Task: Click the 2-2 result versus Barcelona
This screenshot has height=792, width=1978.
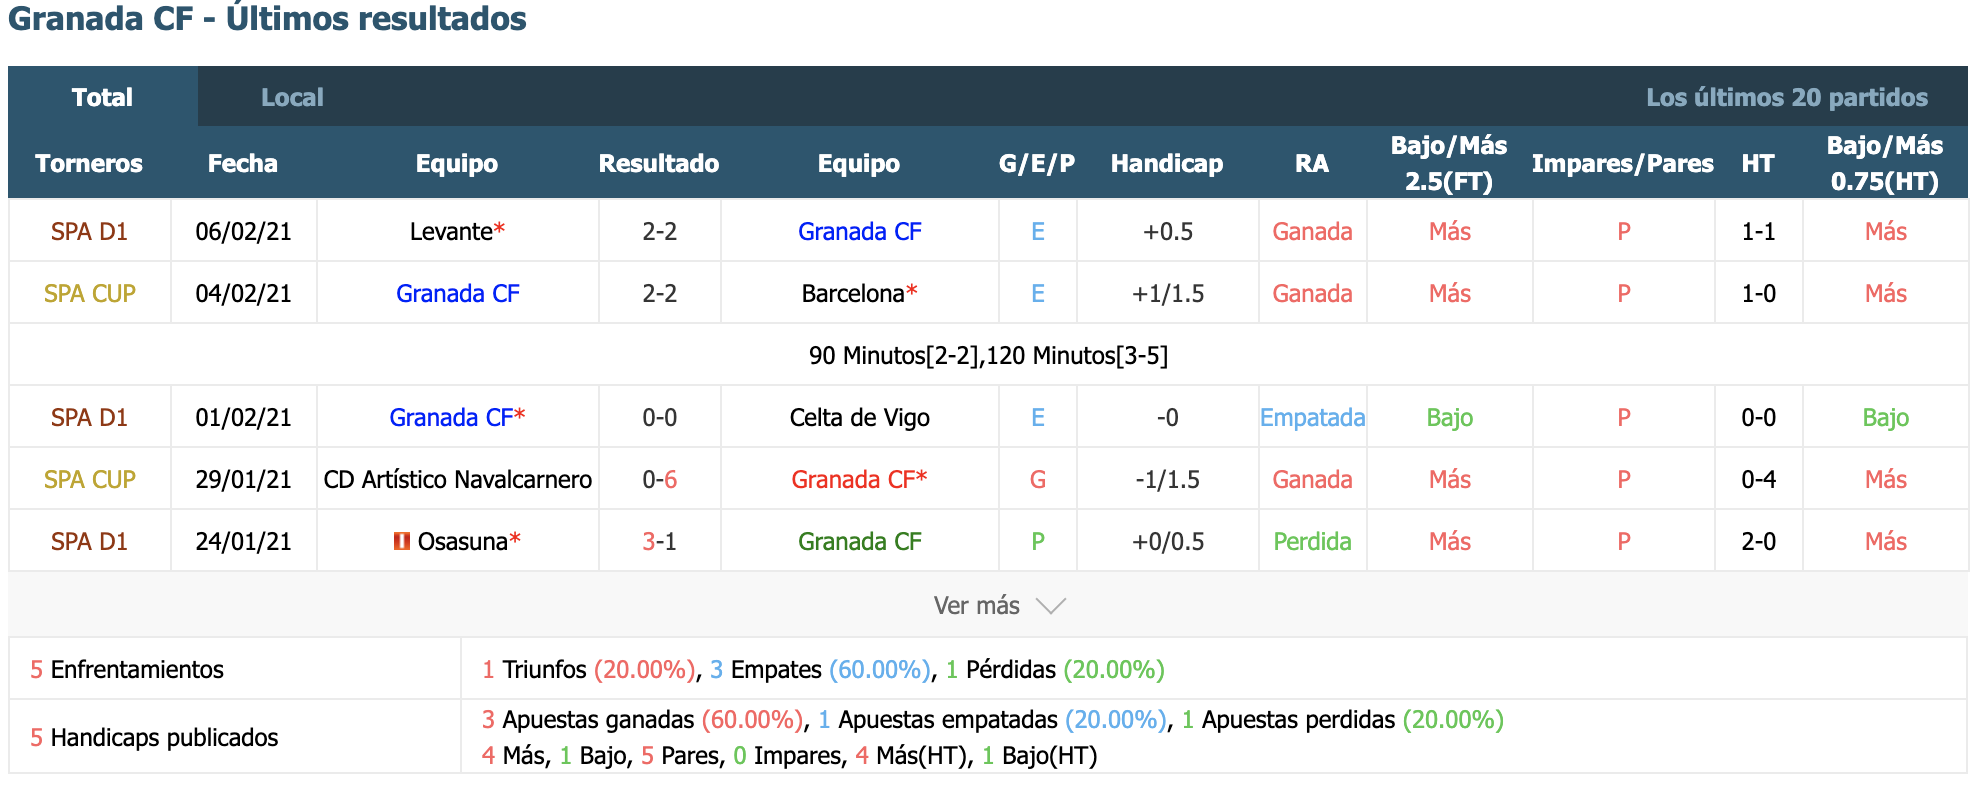Action: tap(660, 293)
